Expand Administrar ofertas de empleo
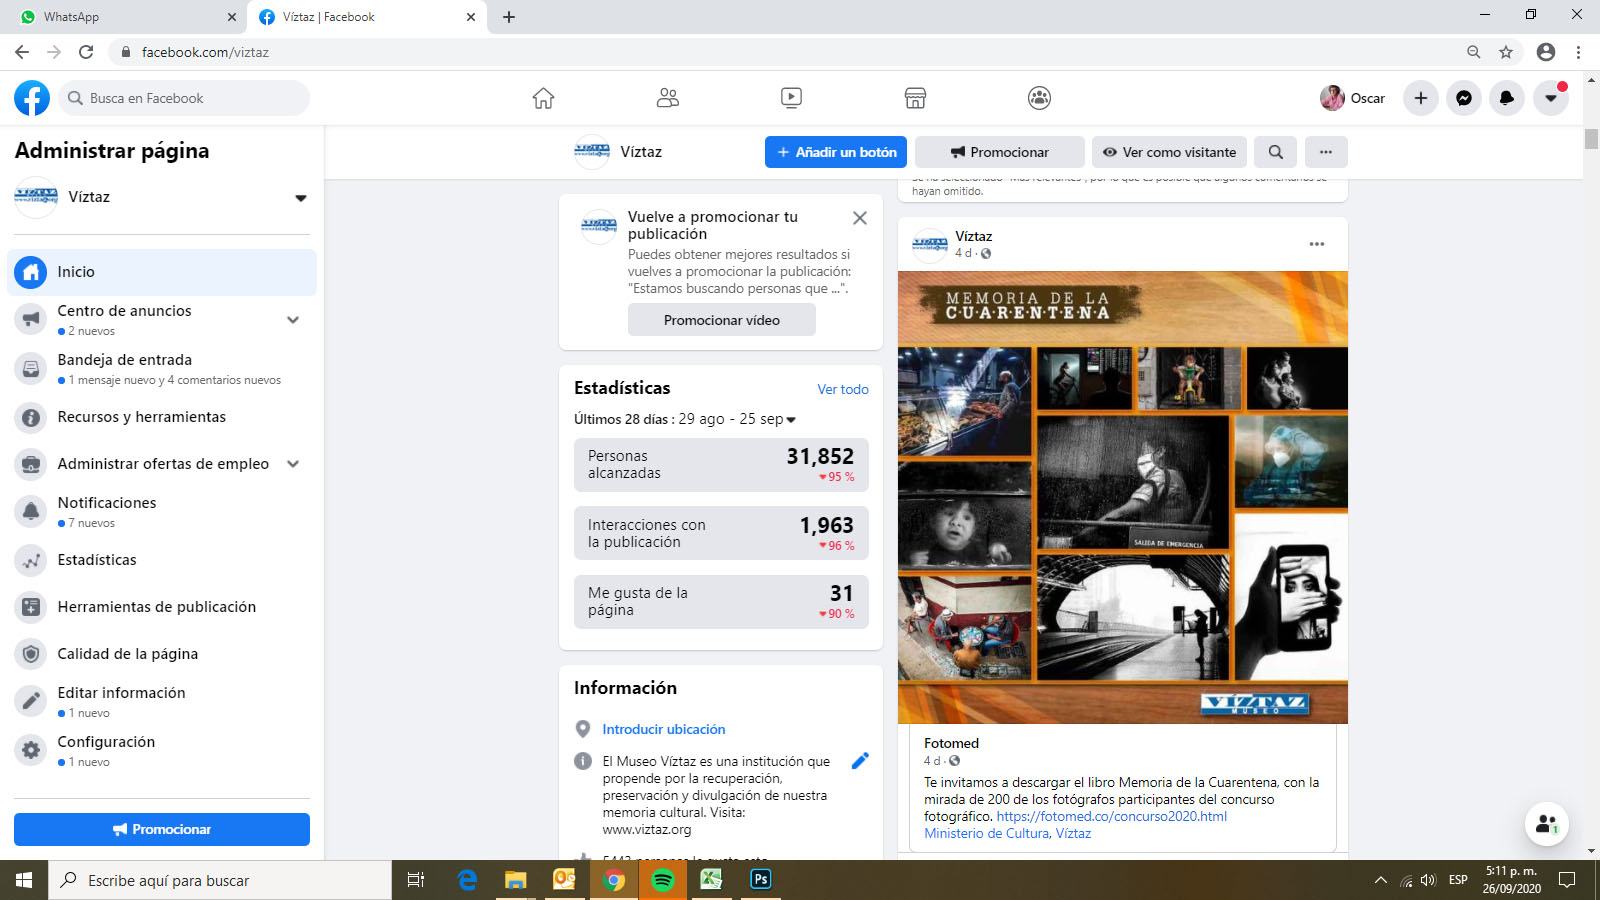 [x=293, y=464]
